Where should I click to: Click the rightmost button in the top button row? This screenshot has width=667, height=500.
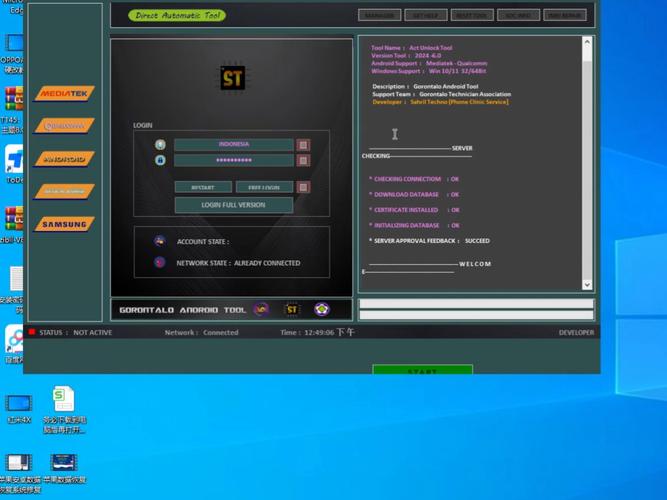[x=564, y=15]
